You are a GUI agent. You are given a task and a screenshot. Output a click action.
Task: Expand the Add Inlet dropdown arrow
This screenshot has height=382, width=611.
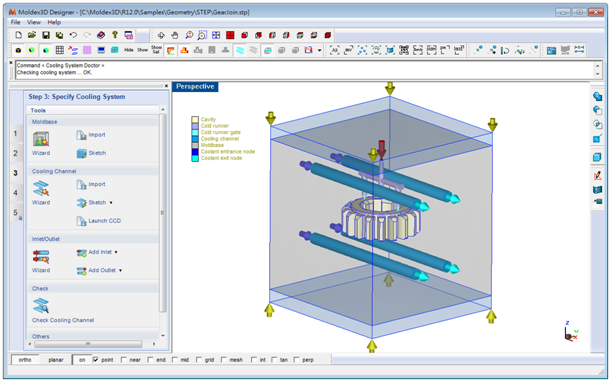pos(116,252)
